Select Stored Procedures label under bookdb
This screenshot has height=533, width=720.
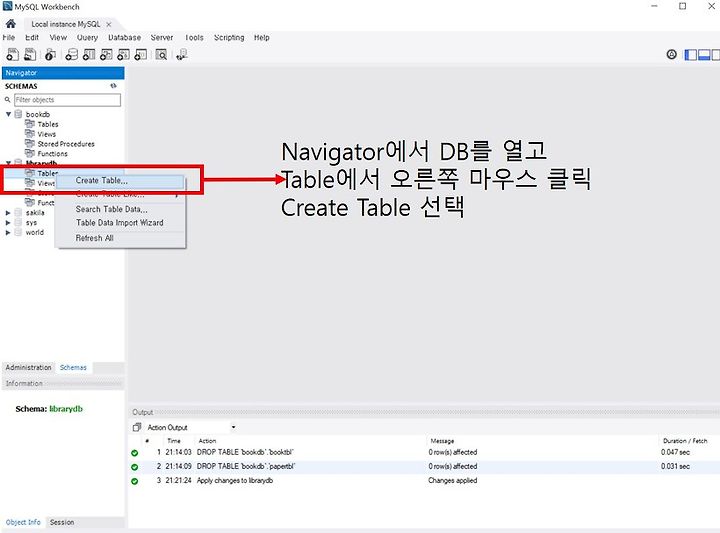tap(66, 144)
